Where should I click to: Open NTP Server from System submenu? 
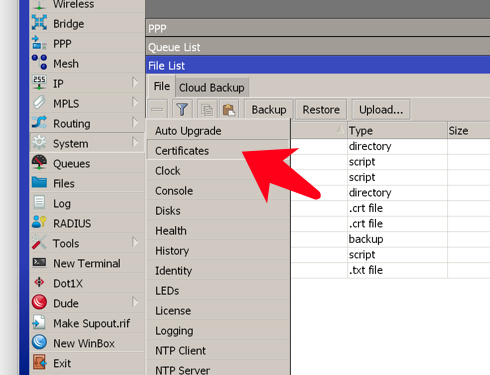point(218,368)
